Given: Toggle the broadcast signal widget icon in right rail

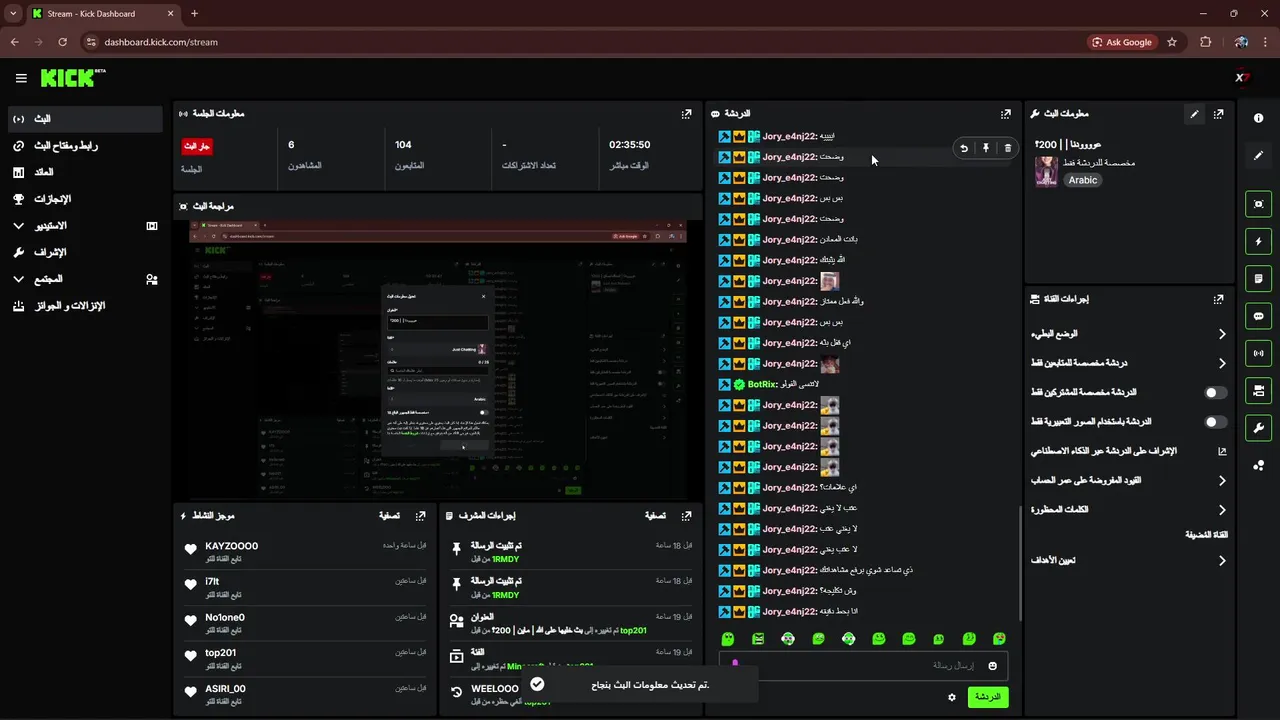Looking at the screenshot, I should 1258,353.
